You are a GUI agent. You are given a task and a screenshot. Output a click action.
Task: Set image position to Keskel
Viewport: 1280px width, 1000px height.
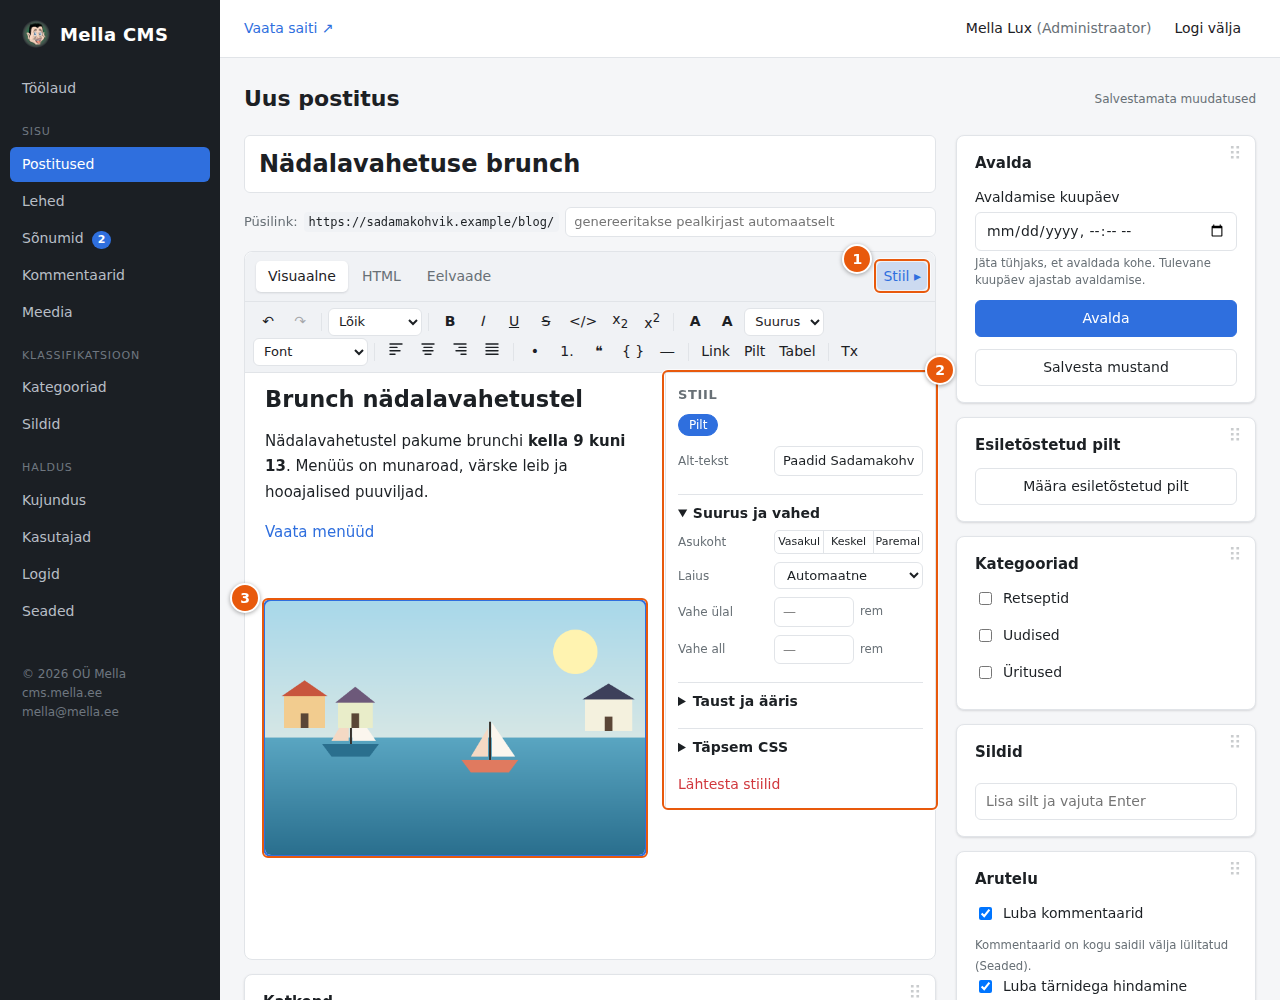pos(848,541)
